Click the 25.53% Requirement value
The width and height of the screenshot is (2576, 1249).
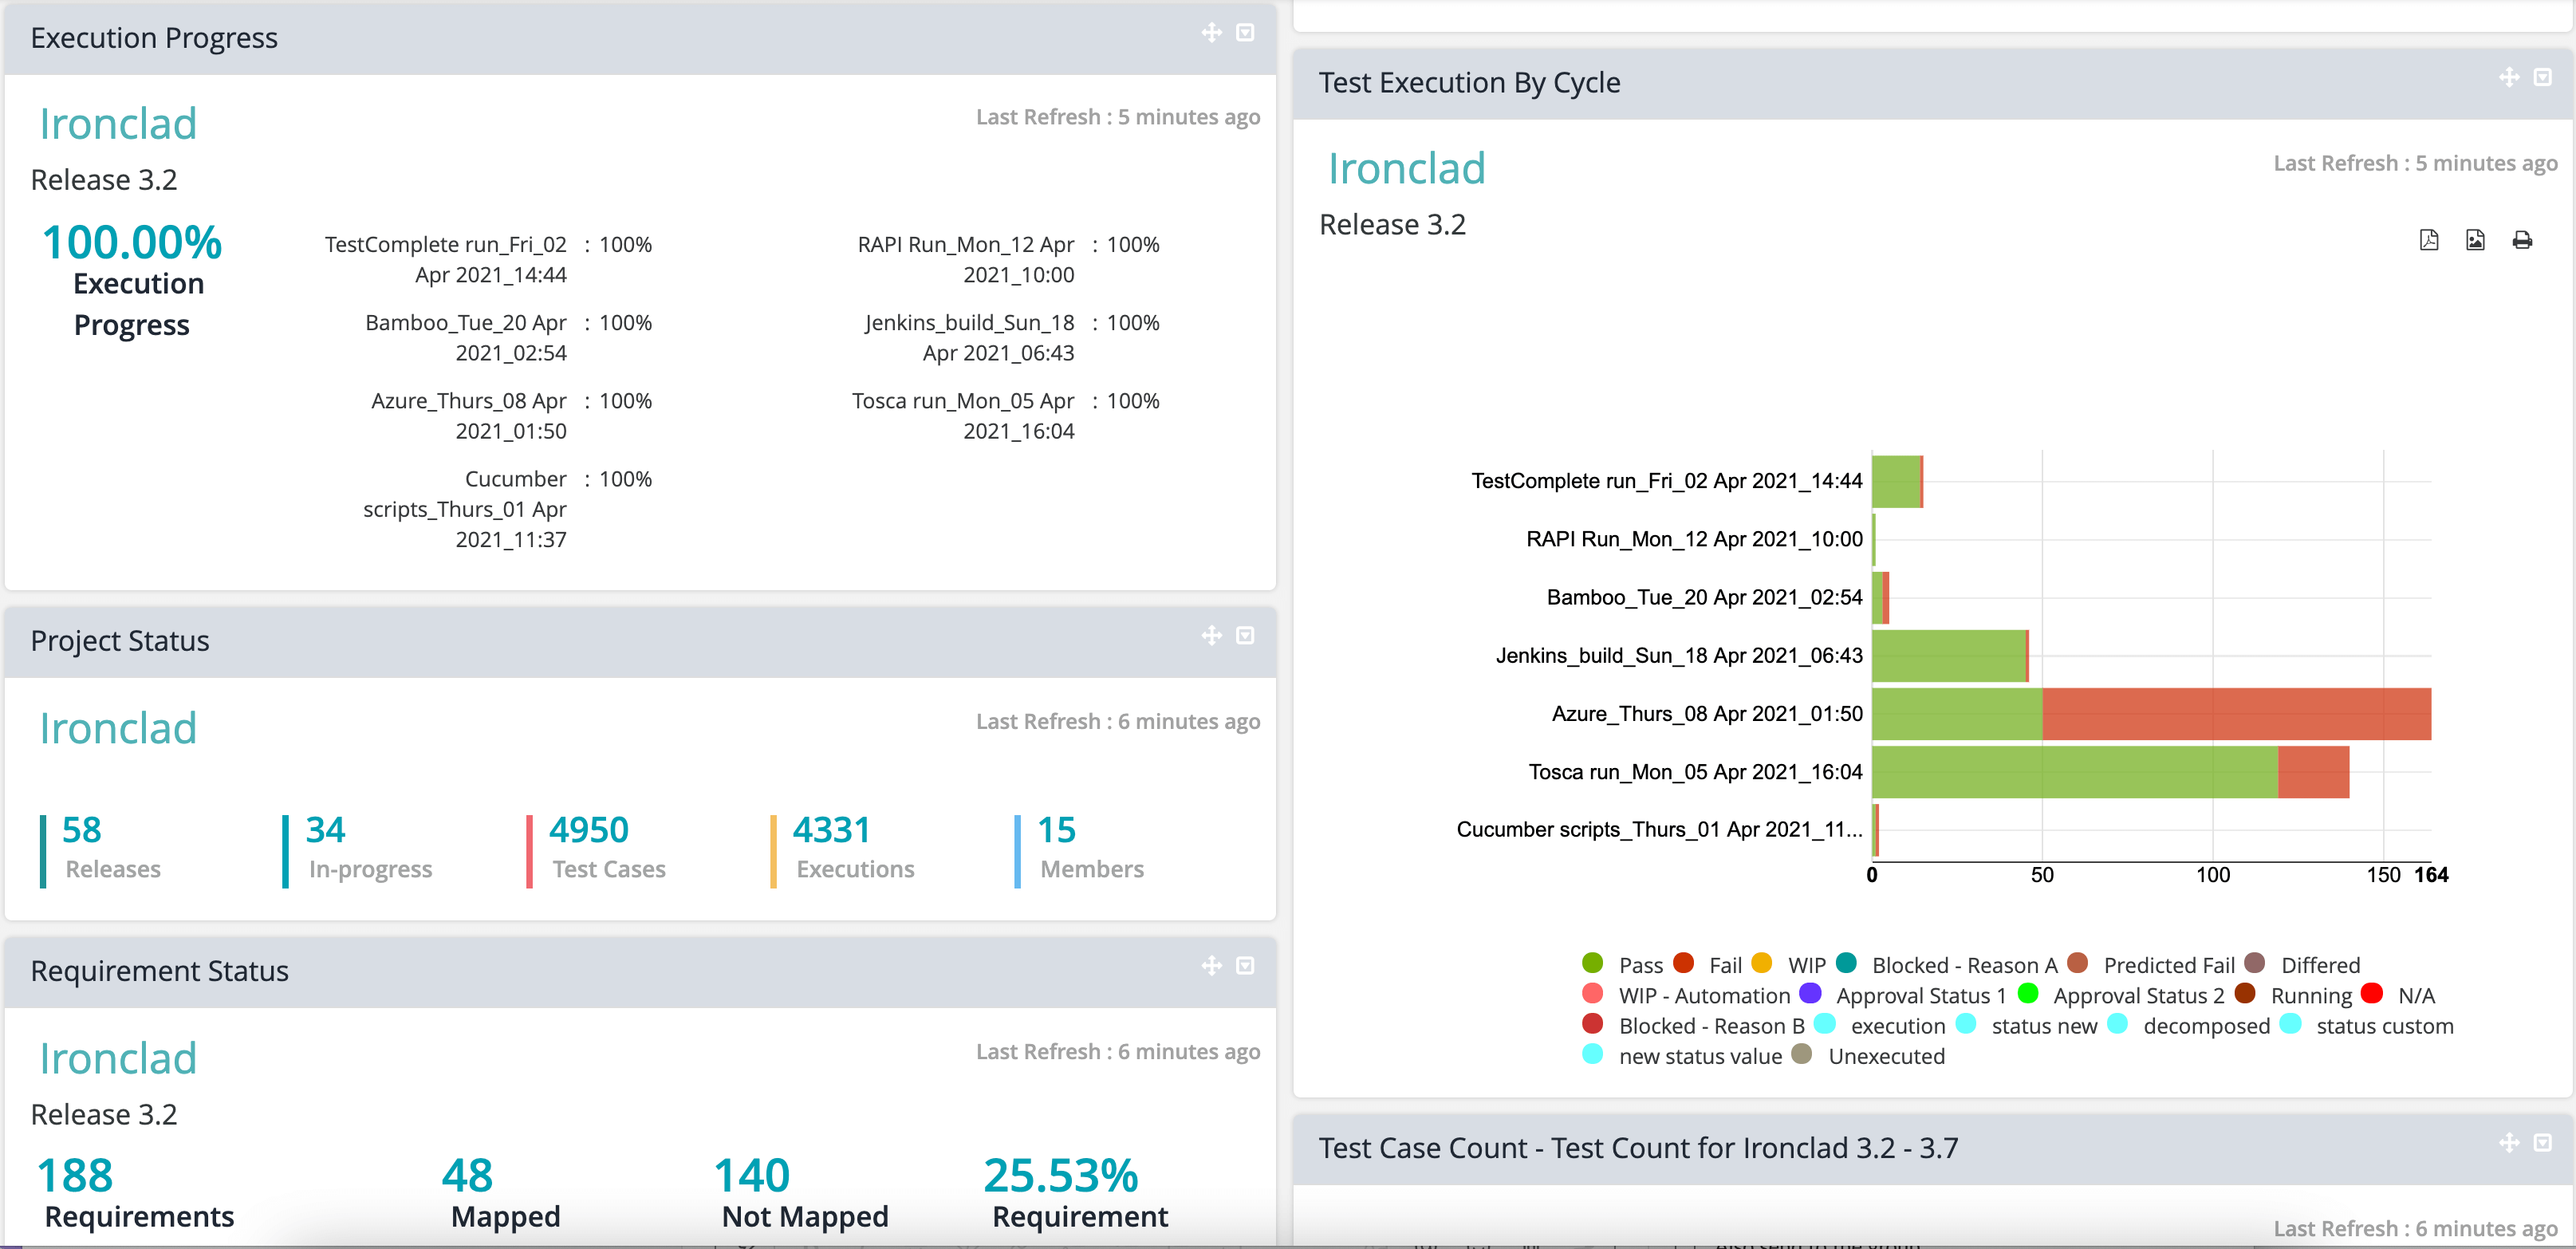point(1061,1175)
